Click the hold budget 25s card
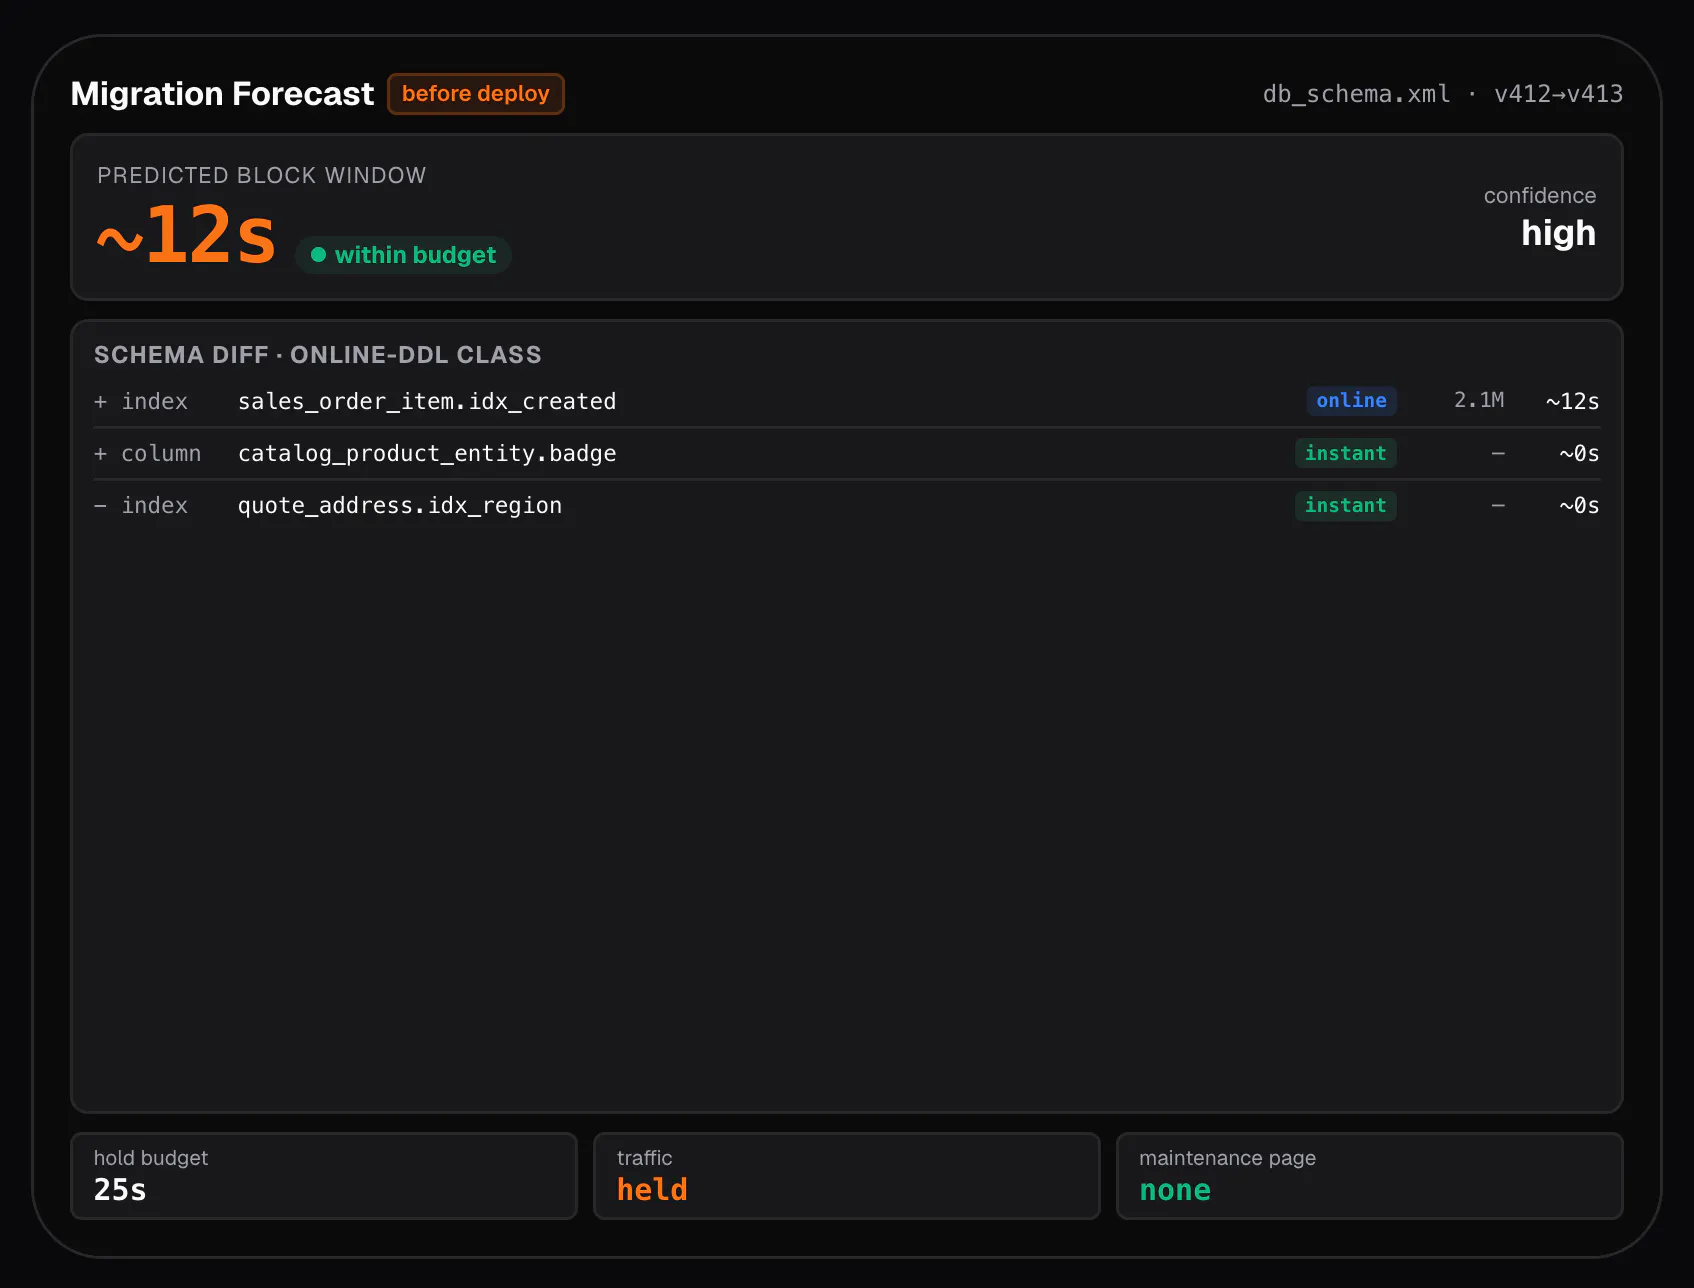1694x1288 pixels. [324, 1176]
